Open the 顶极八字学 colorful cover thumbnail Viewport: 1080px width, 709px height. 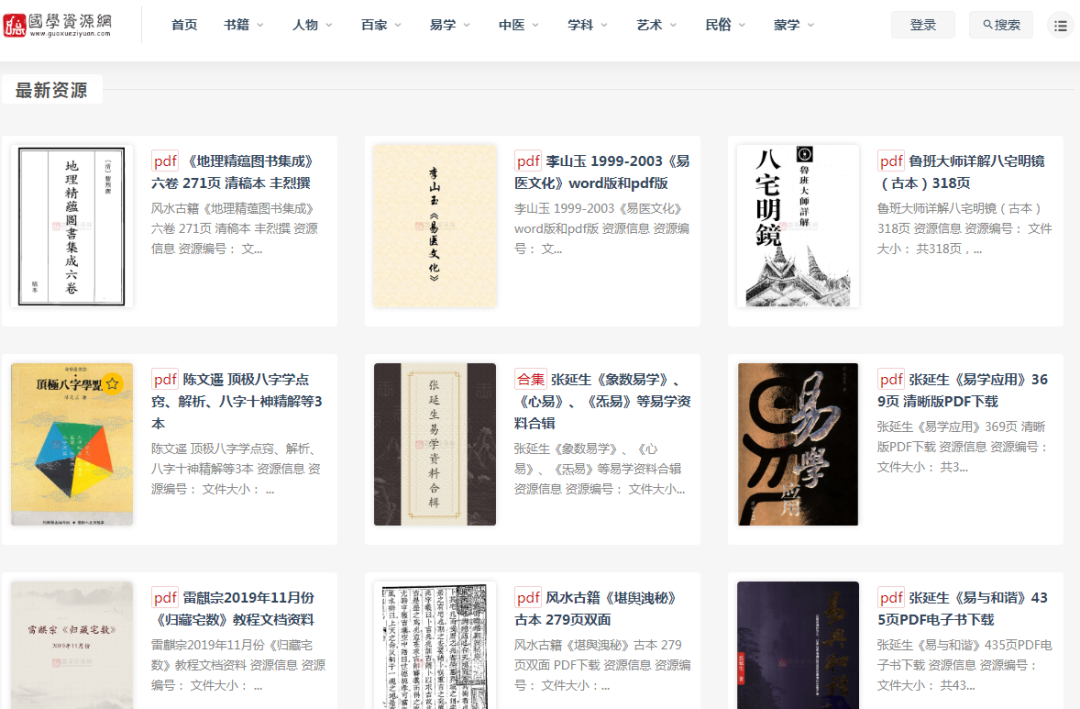coord(72,444)
